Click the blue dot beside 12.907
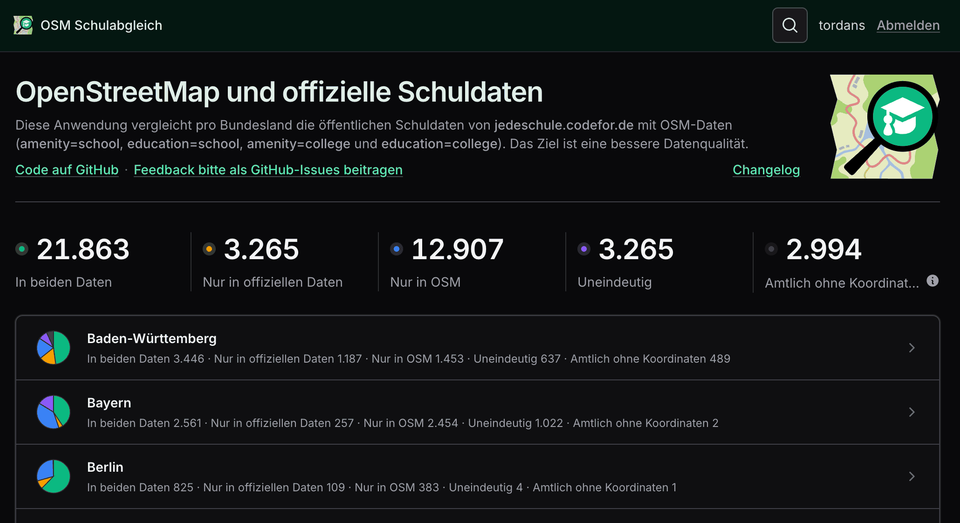Screen dimensions: 960x523 click(397, 249)
